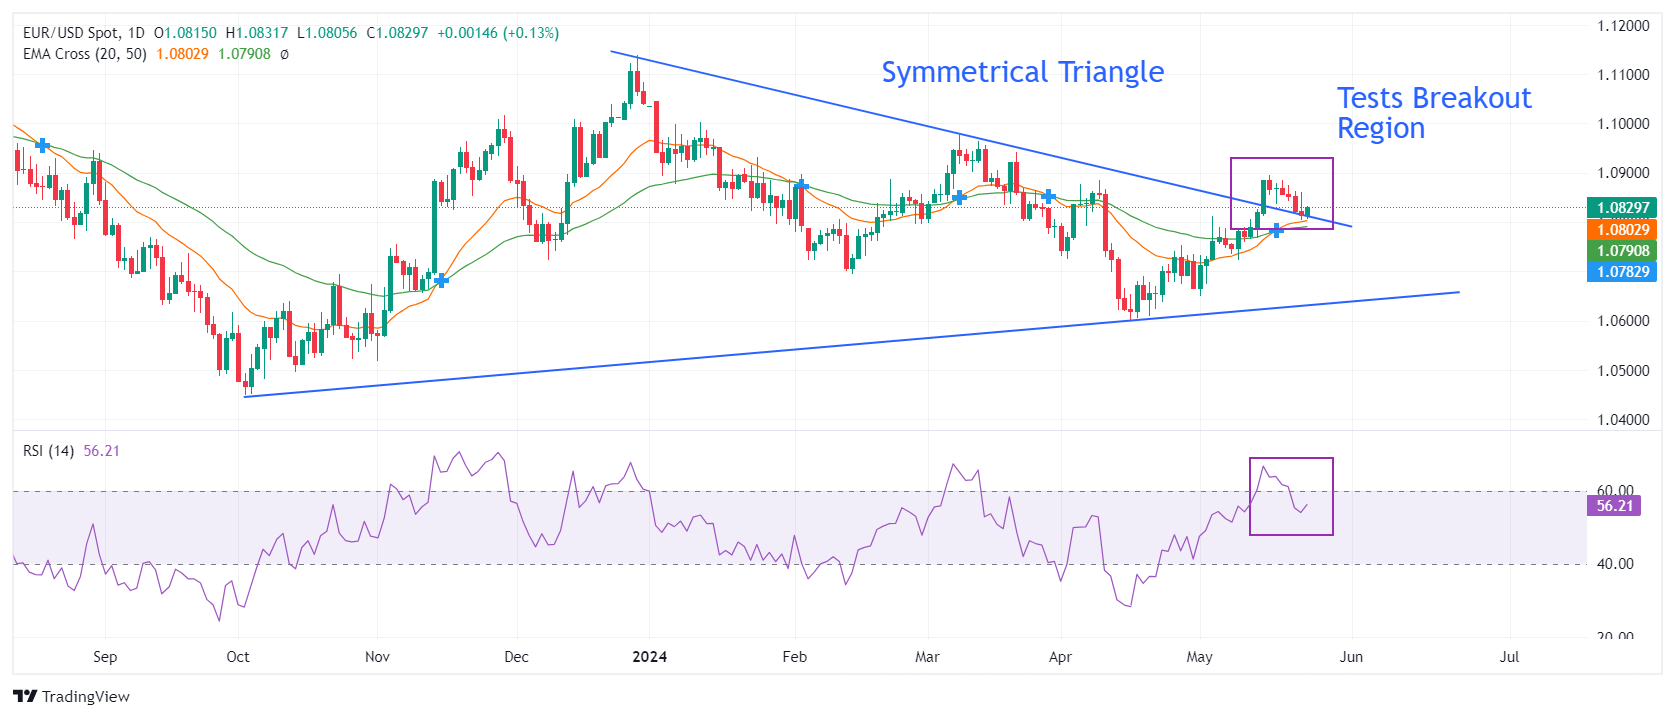Select the RSI (14) indicator label
Image resolution: width=1675 pixels, height=718 pixels.
tap(48, 451)
